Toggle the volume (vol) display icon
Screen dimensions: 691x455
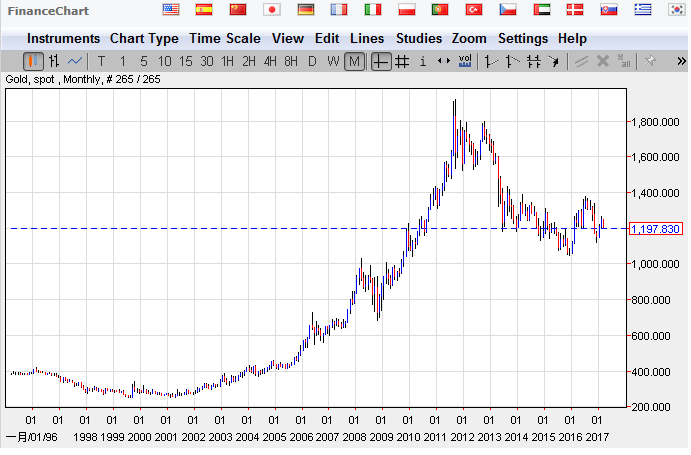(465, 61)
